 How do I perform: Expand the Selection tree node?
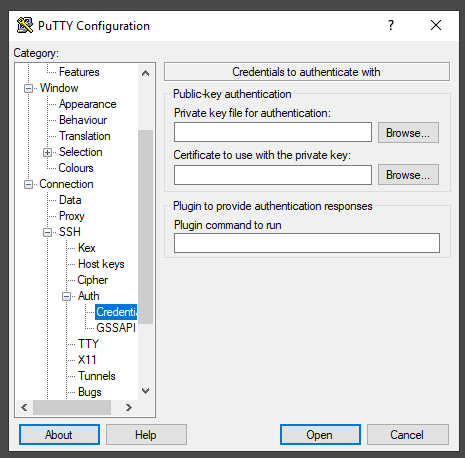48,152
